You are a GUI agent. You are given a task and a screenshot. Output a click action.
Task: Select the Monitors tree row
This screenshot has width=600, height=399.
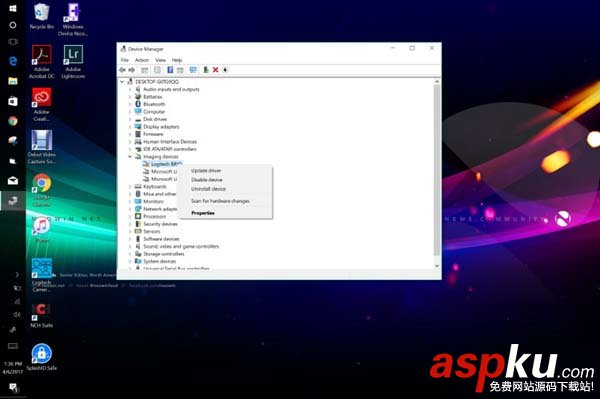[x=149, y=202]
